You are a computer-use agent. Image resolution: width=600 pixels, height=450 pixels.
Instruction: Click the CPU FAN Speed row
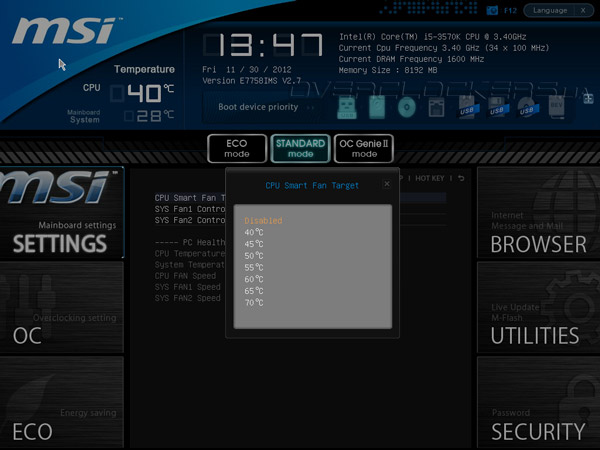tap(185, 276)
